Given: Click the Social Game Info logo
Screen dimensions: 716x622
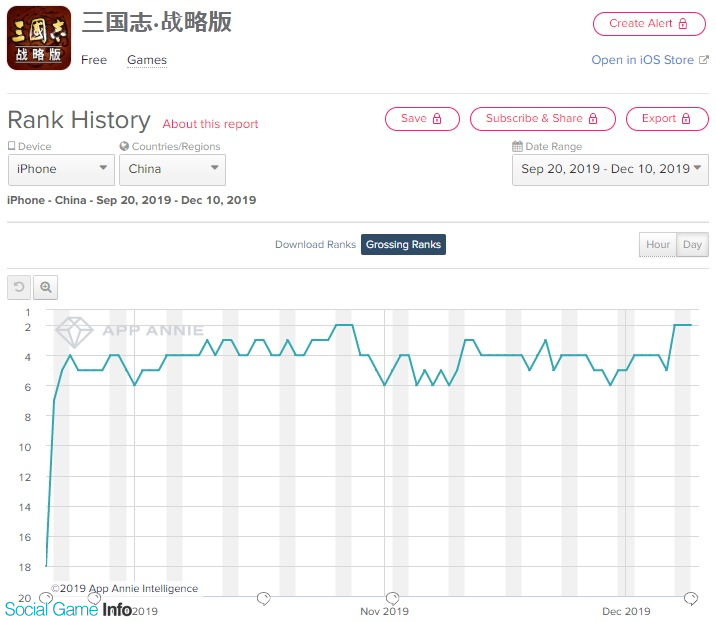Looking at the screenshot, I should 68,610.
